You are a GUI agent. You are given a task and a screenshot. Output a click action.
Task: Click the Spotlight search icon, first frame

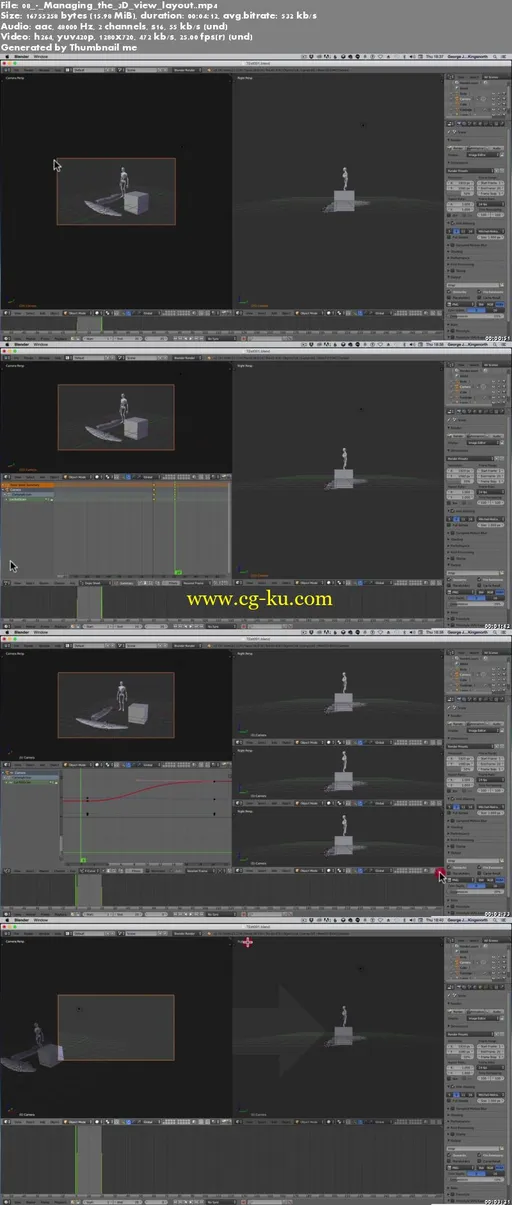pos(495,57)
